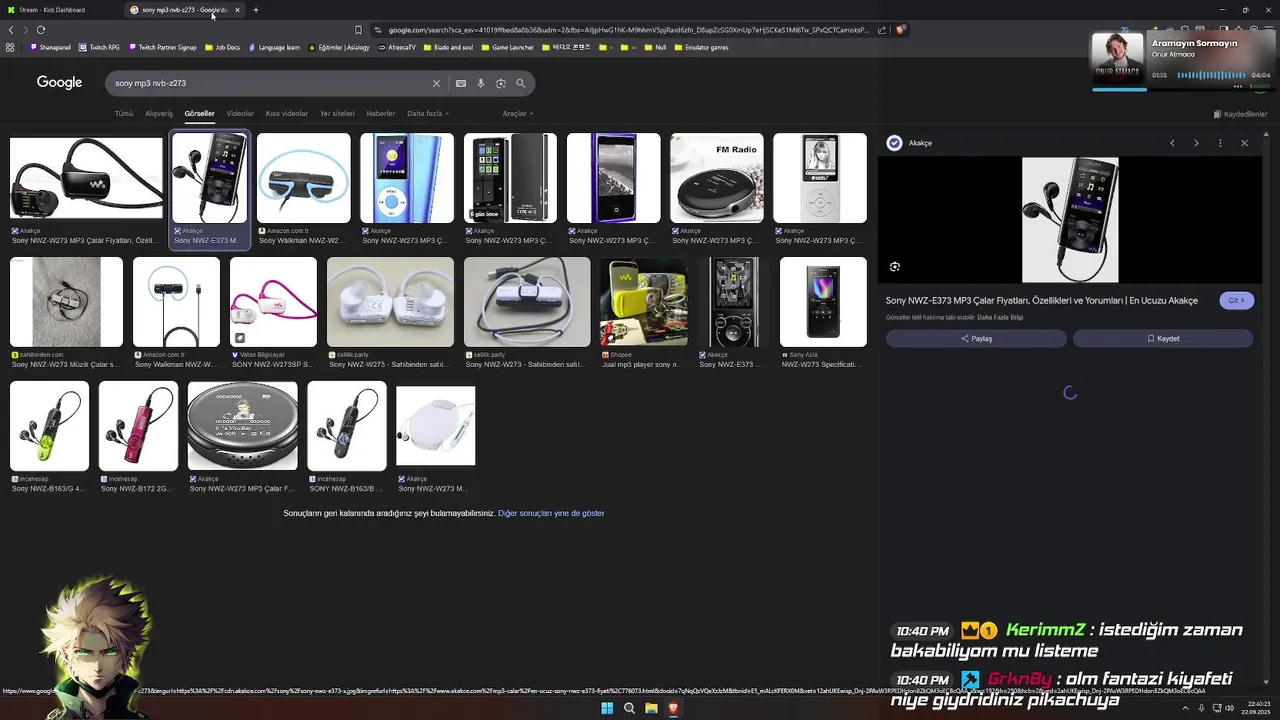Open Vatan Bilgisayar pink headset thumbnail
Image resolution: width=1280 pixels, height=720 pixels.
tap(273, 302)
